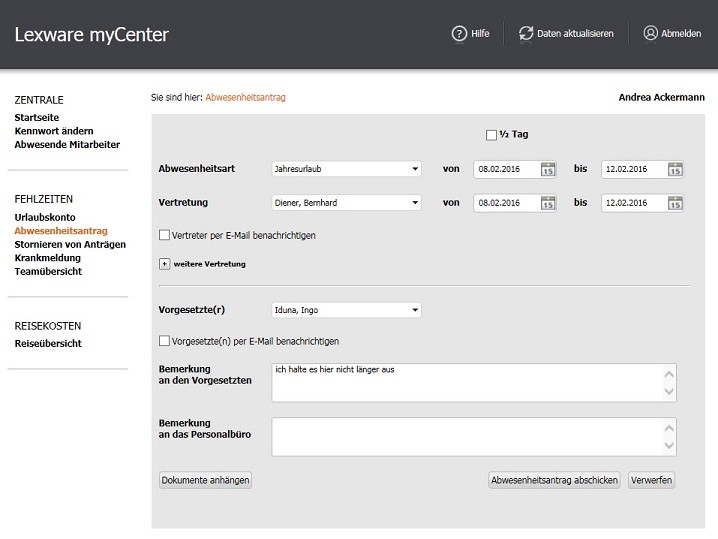Screen dimensions: 718x539
Task: Click the Daten aktualisieren link text
Action: click(575, 33)
